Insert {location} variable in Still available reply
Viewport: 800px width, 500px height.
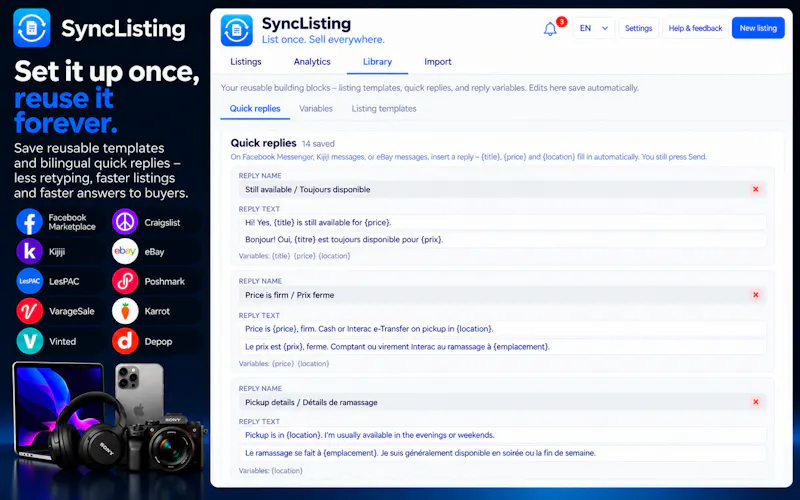334,256
